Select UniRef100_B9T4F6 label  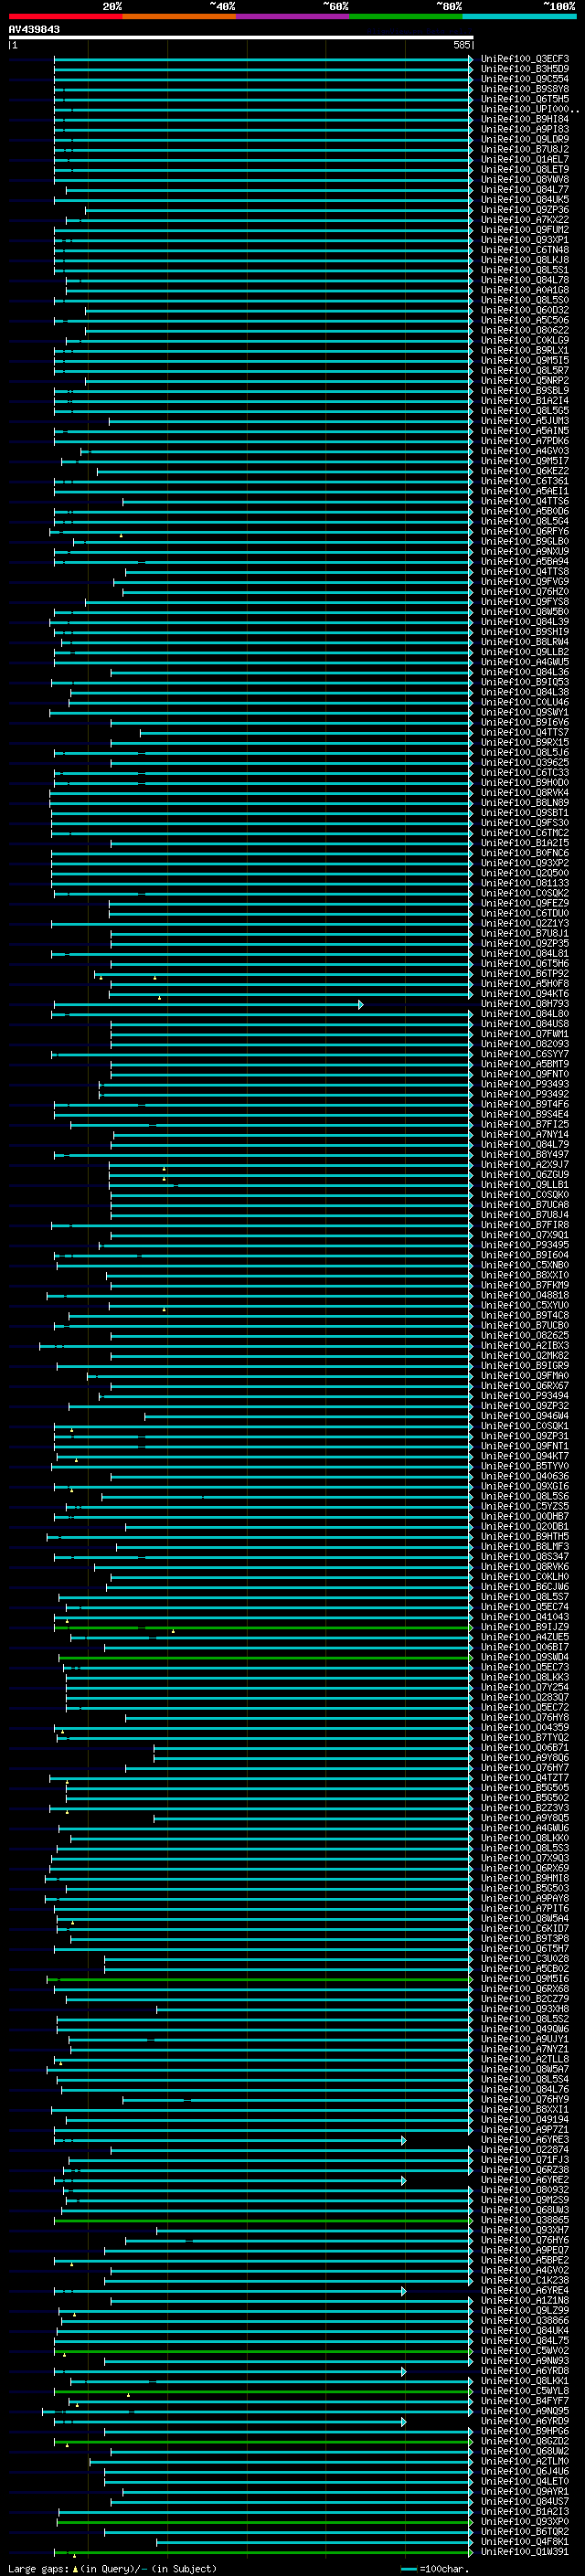click(x=524, y=1104)
